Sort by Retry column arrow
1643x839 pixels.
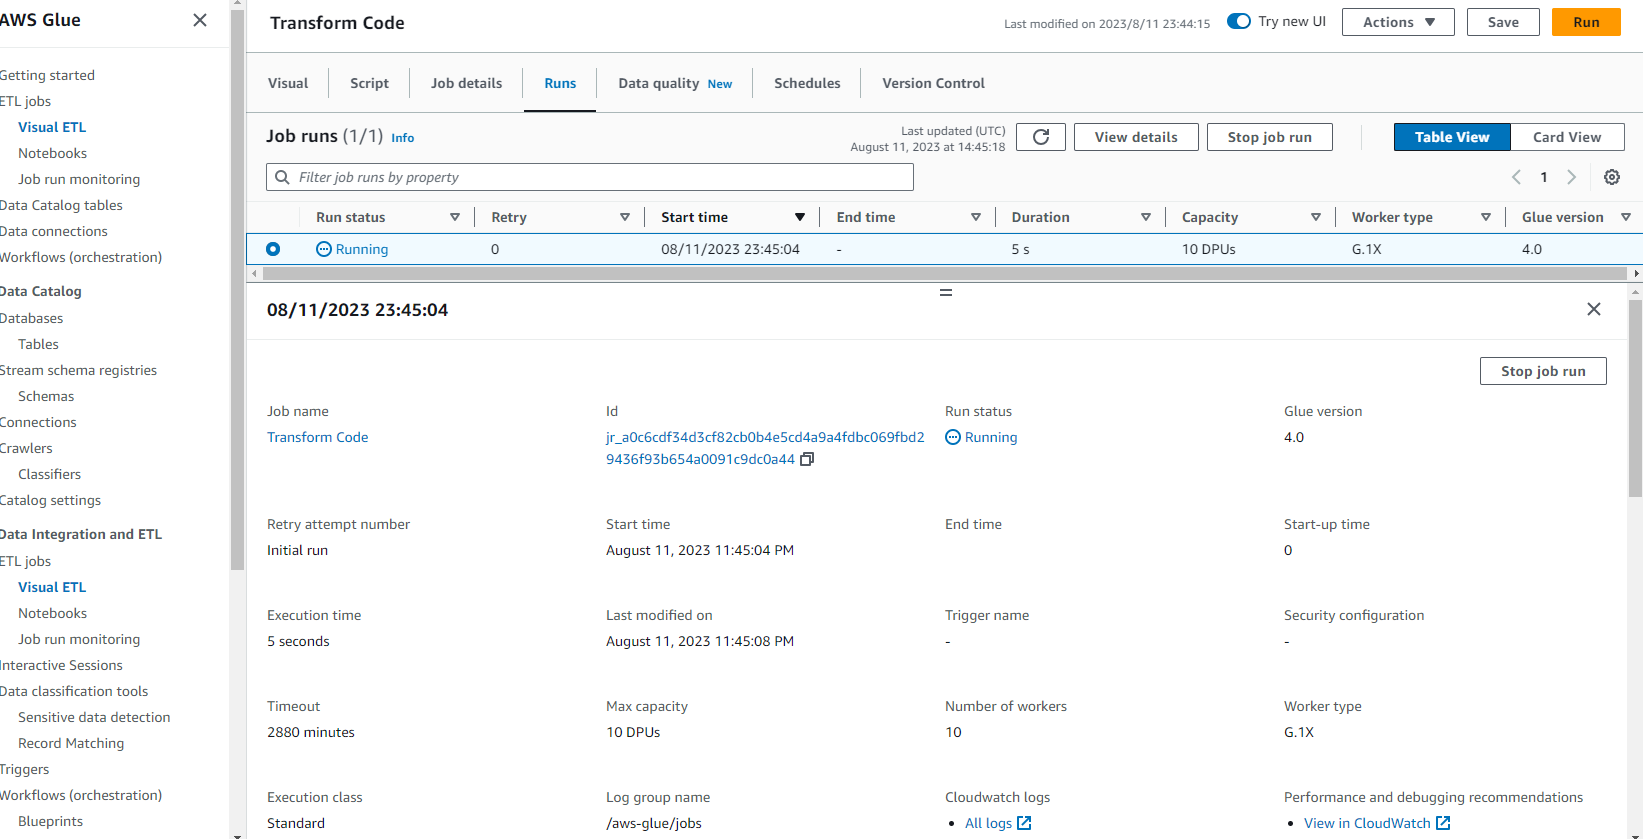[x=625, y=217]
